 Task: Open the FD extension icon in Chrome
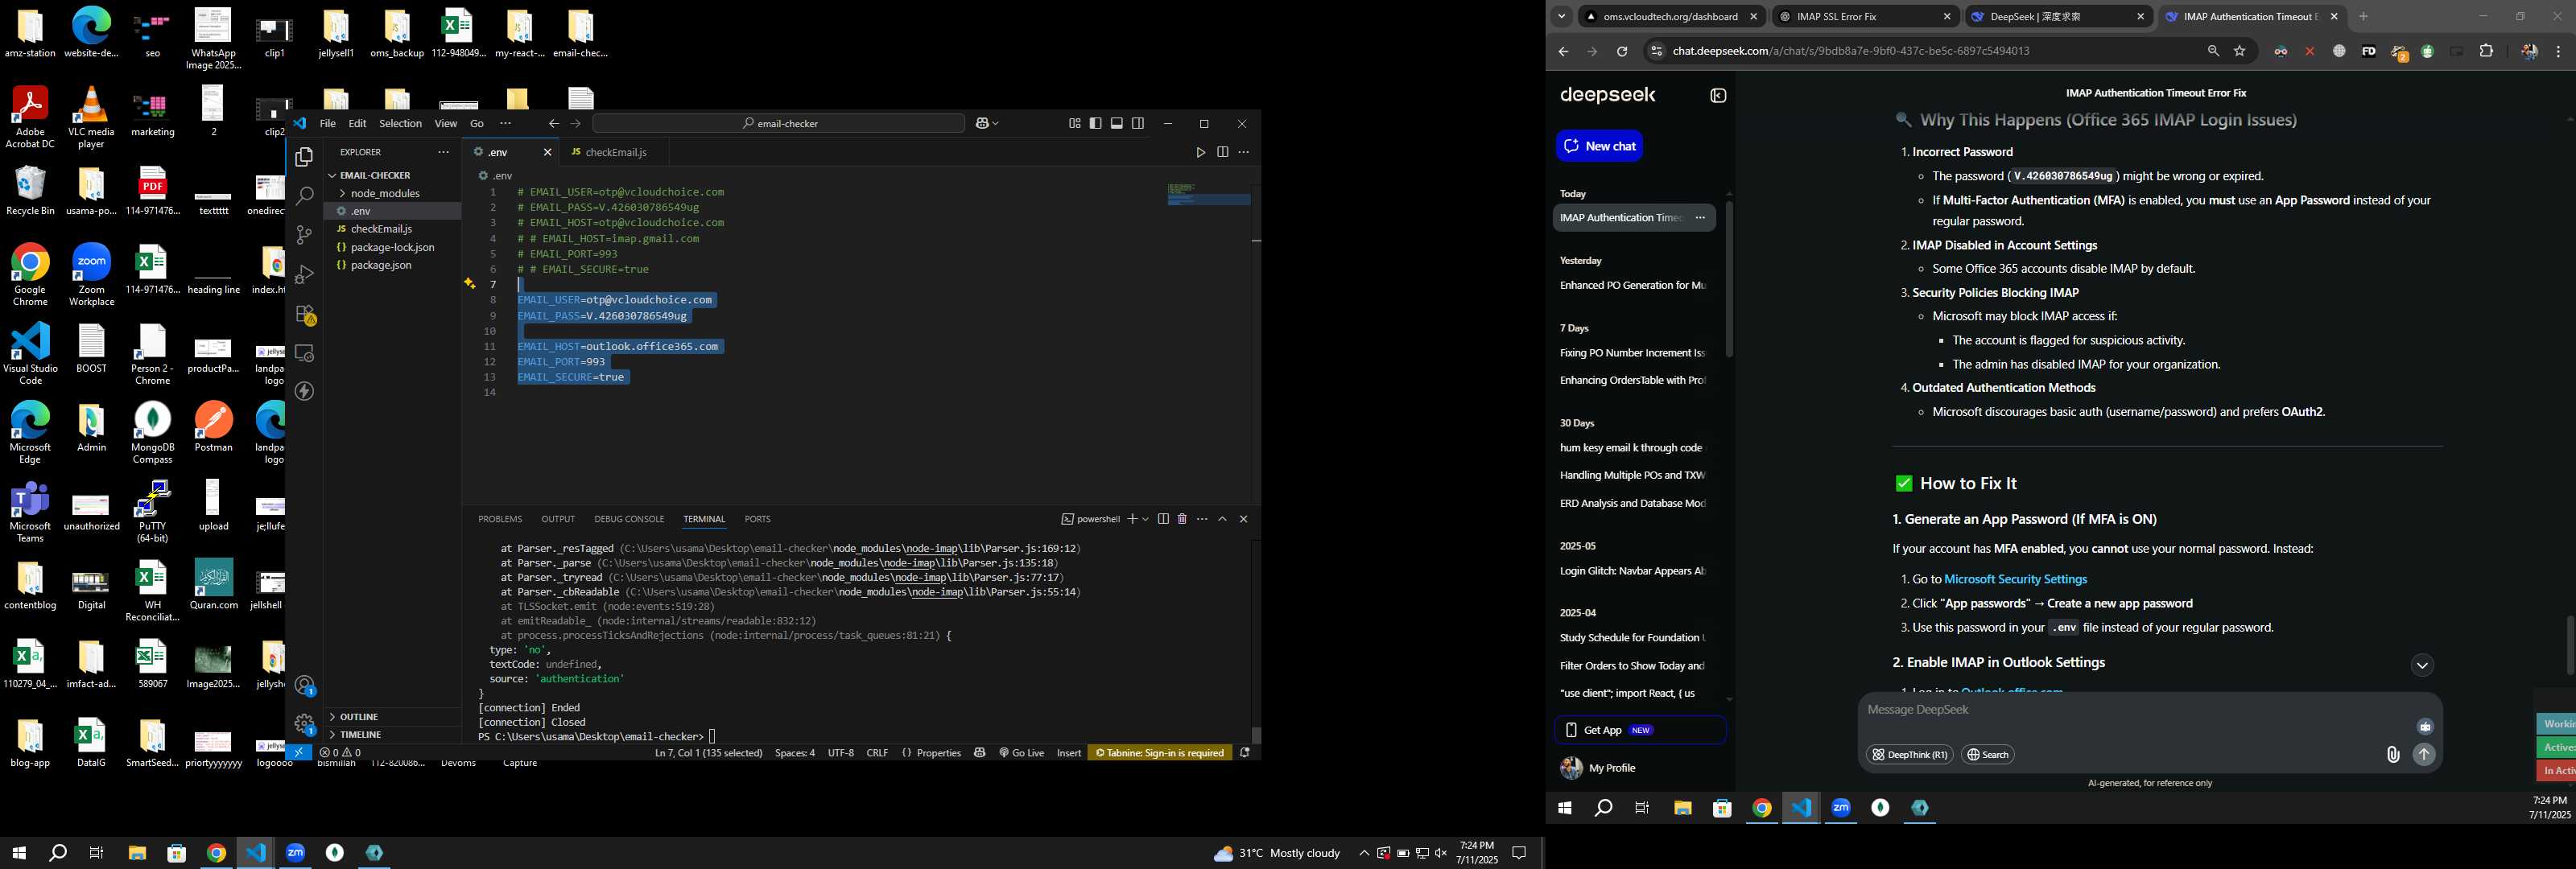click(x=2368, y=51)
